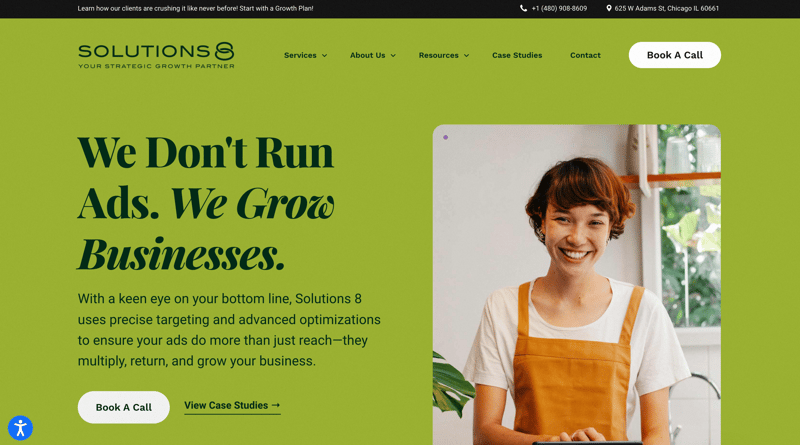This screenshot has width=800, height=445.
Task: Follow the View Case Studies link
Action: 232,406
